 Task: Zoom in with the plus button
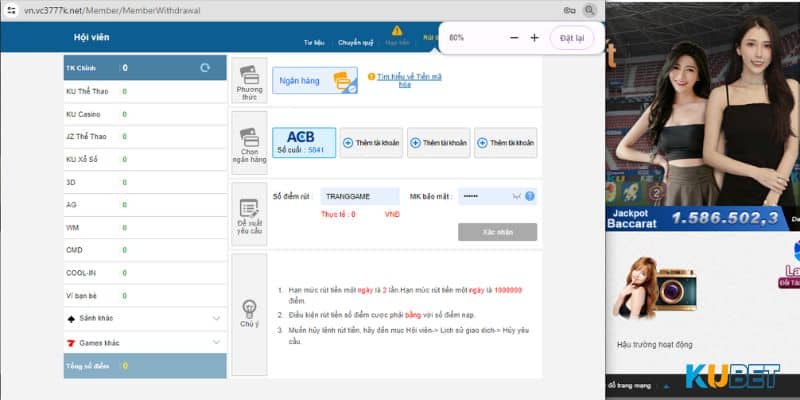[x=534, y=38]
